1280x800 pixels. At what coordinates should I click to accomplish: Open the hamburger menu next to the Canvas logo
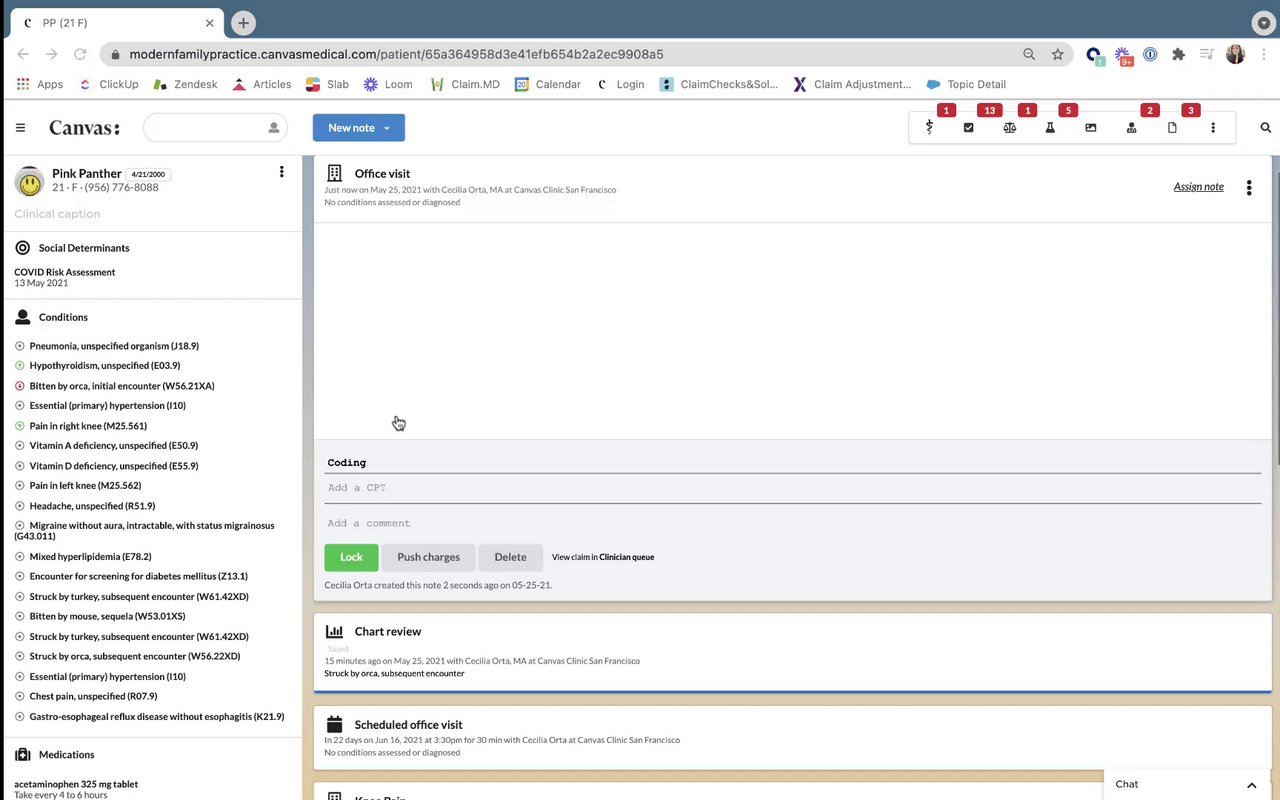coord(20,128)
